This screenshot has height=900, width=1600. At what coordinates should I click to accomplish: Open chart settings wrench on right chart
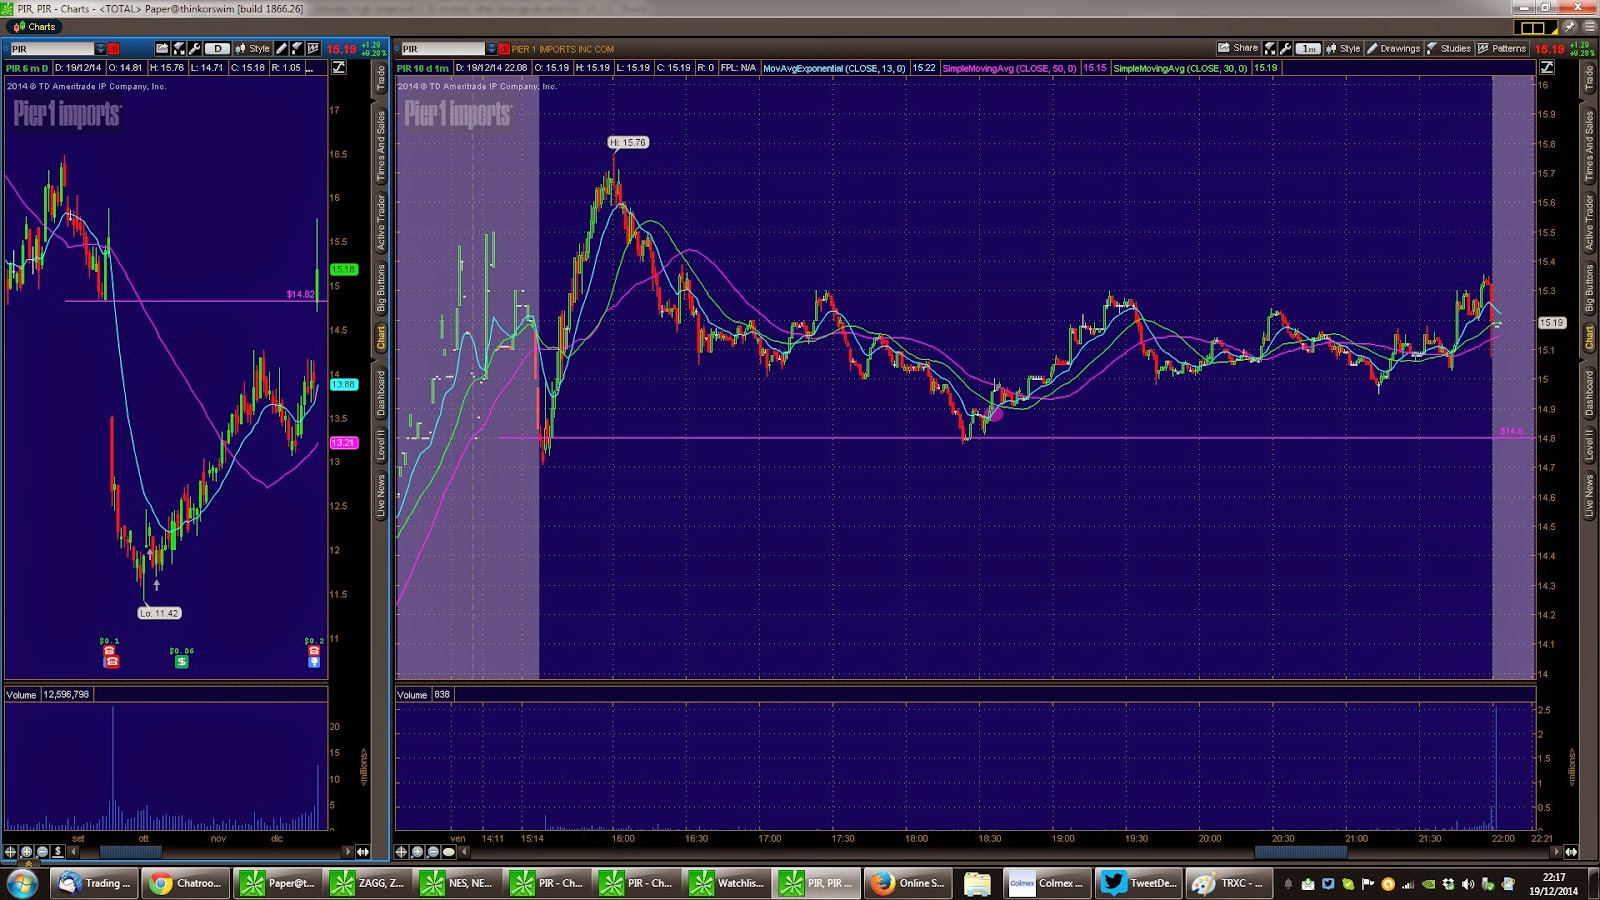pos(1285,48)
